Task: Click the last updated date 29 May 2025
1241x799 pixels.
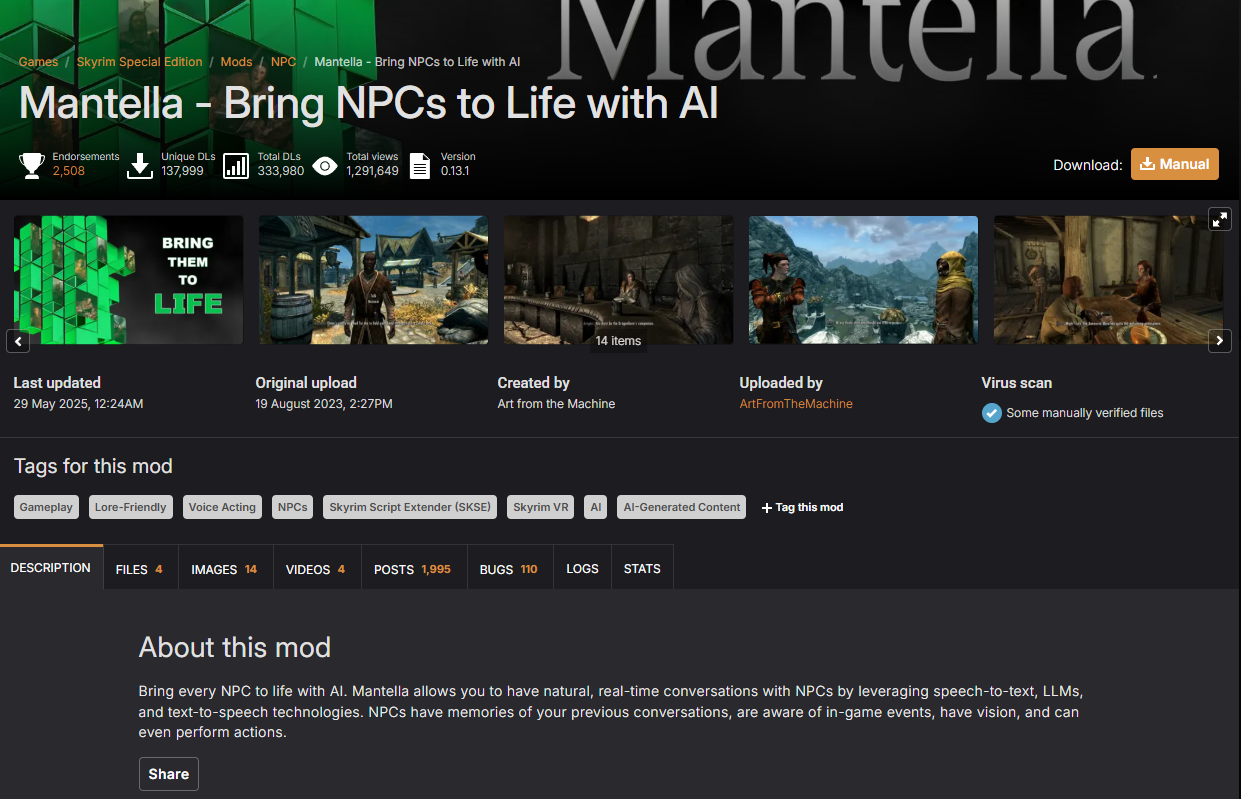Action: pos(78,404)
